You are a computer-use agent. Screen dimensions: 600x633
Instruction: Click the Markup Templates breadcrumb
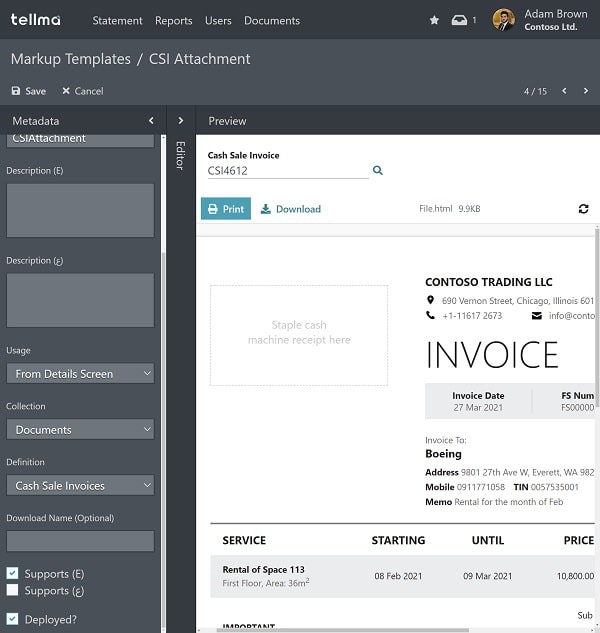point(71,59)
